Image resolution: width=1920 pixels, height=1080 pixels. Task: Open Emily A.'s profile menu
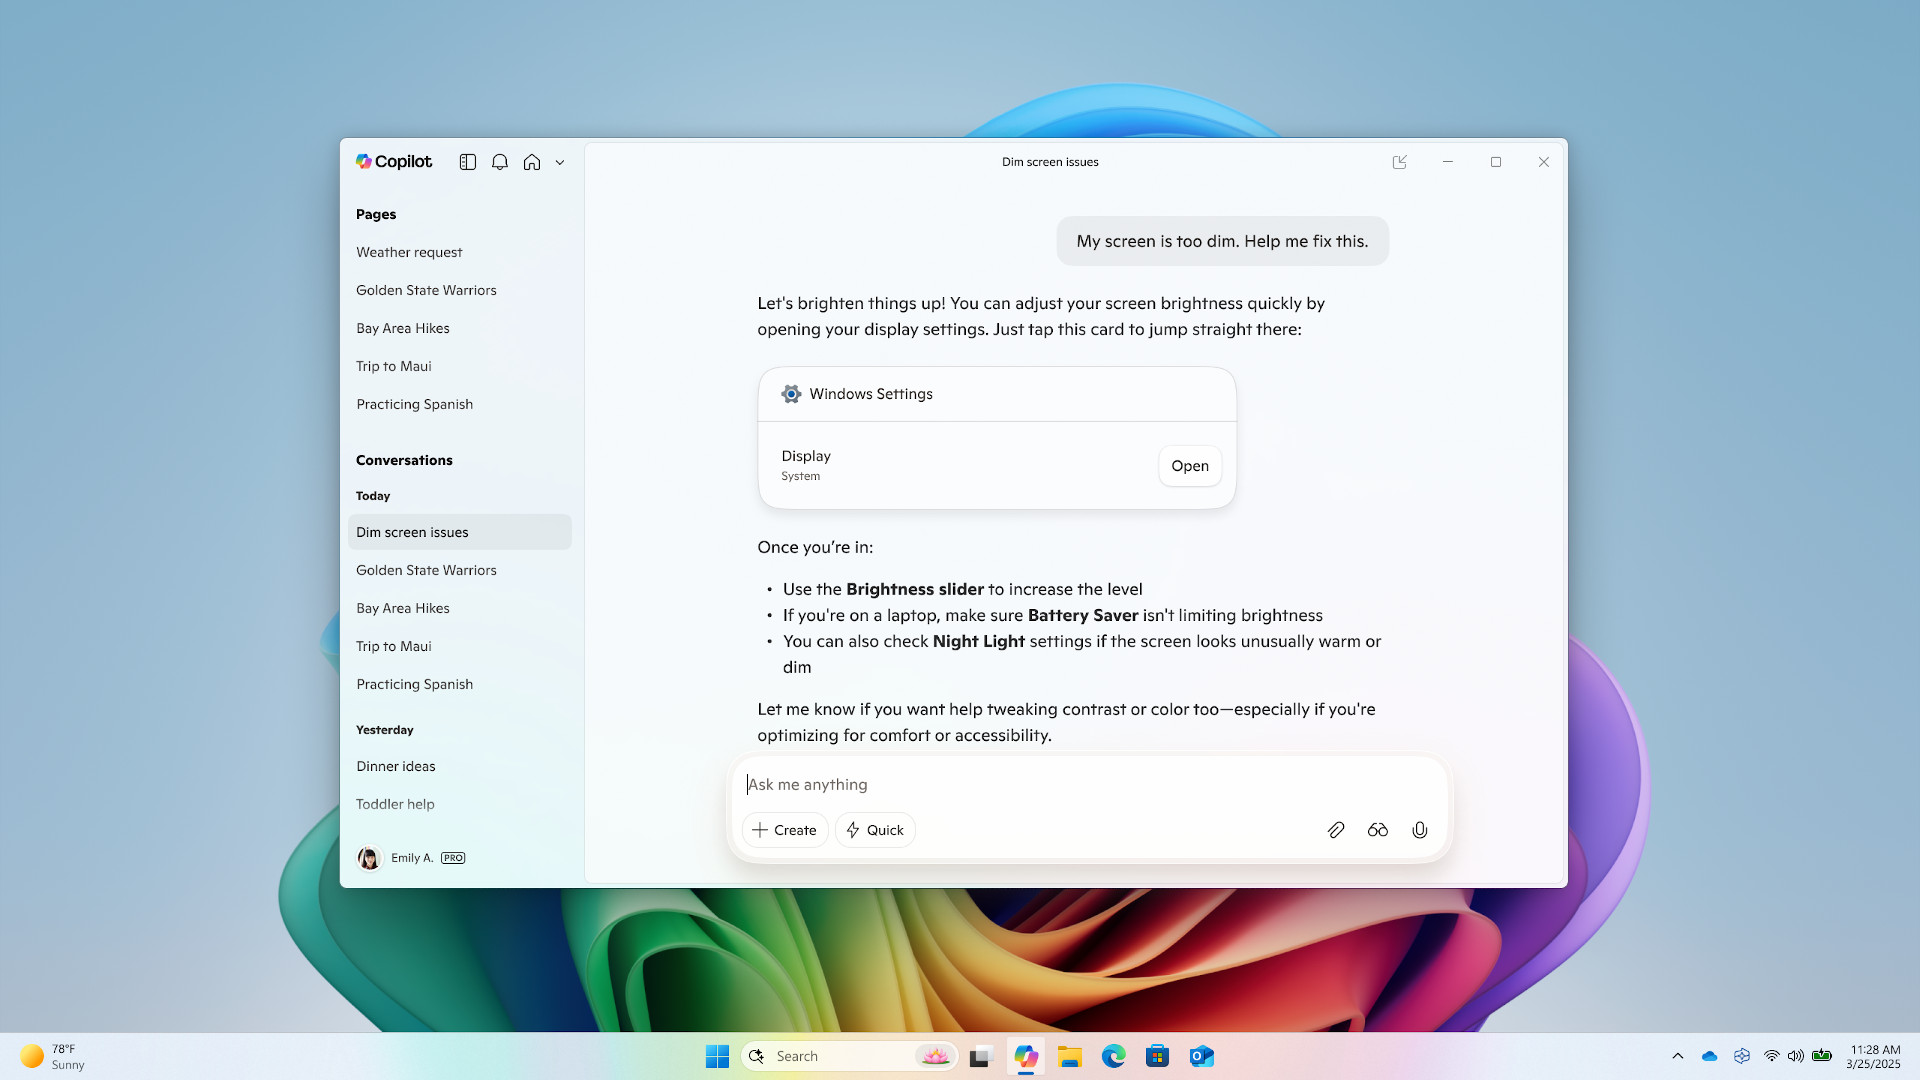click(369, 858)
